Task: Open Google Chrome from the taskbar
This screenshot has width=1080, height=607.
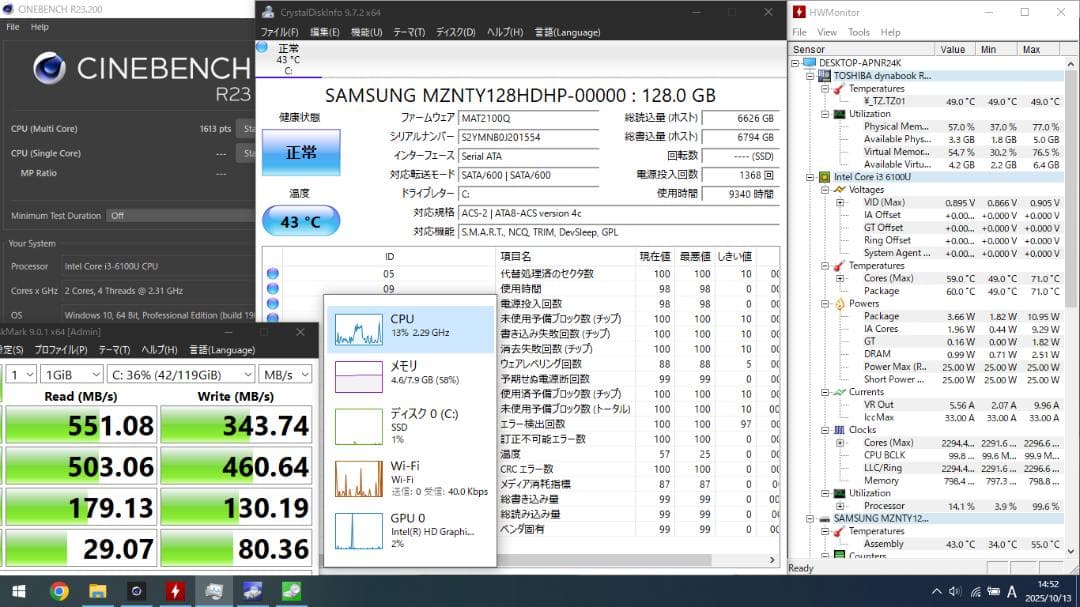Action: point(59,591)
